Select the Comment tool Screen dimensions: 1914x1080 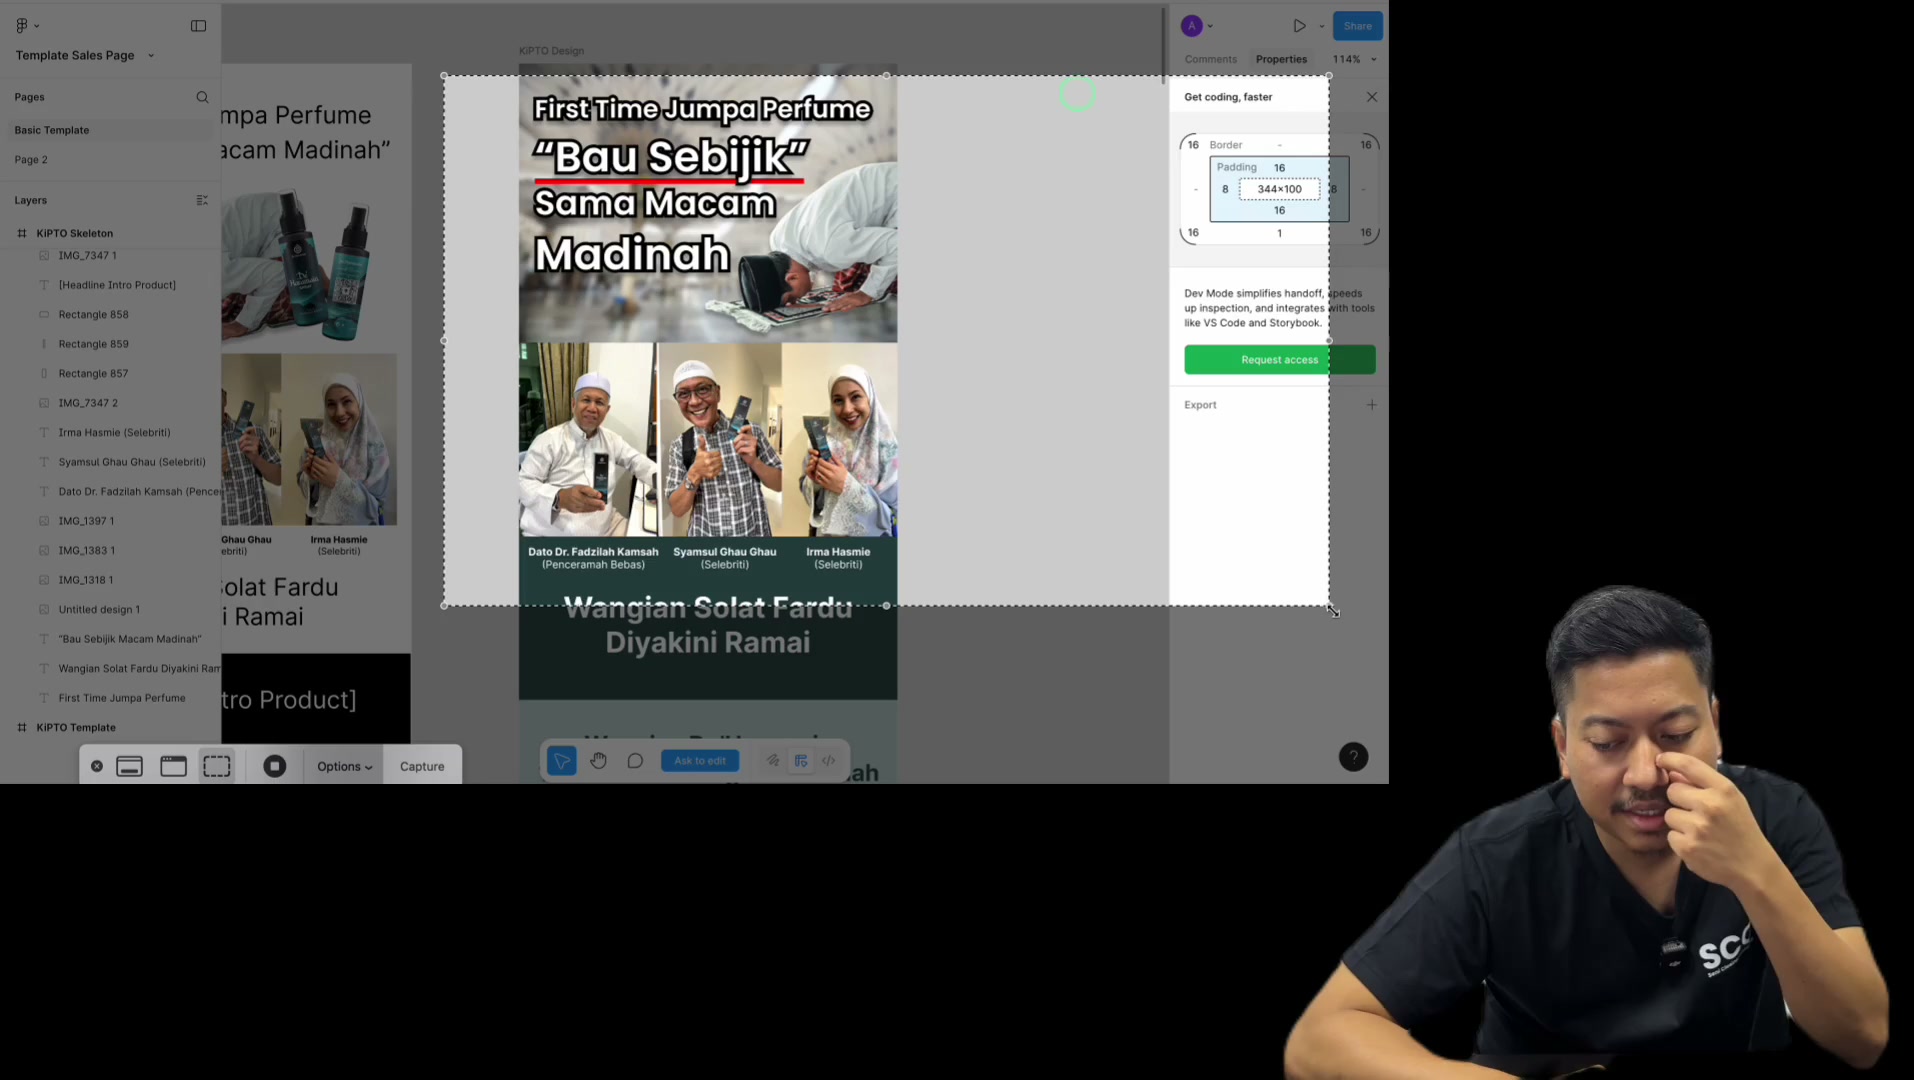635,761
